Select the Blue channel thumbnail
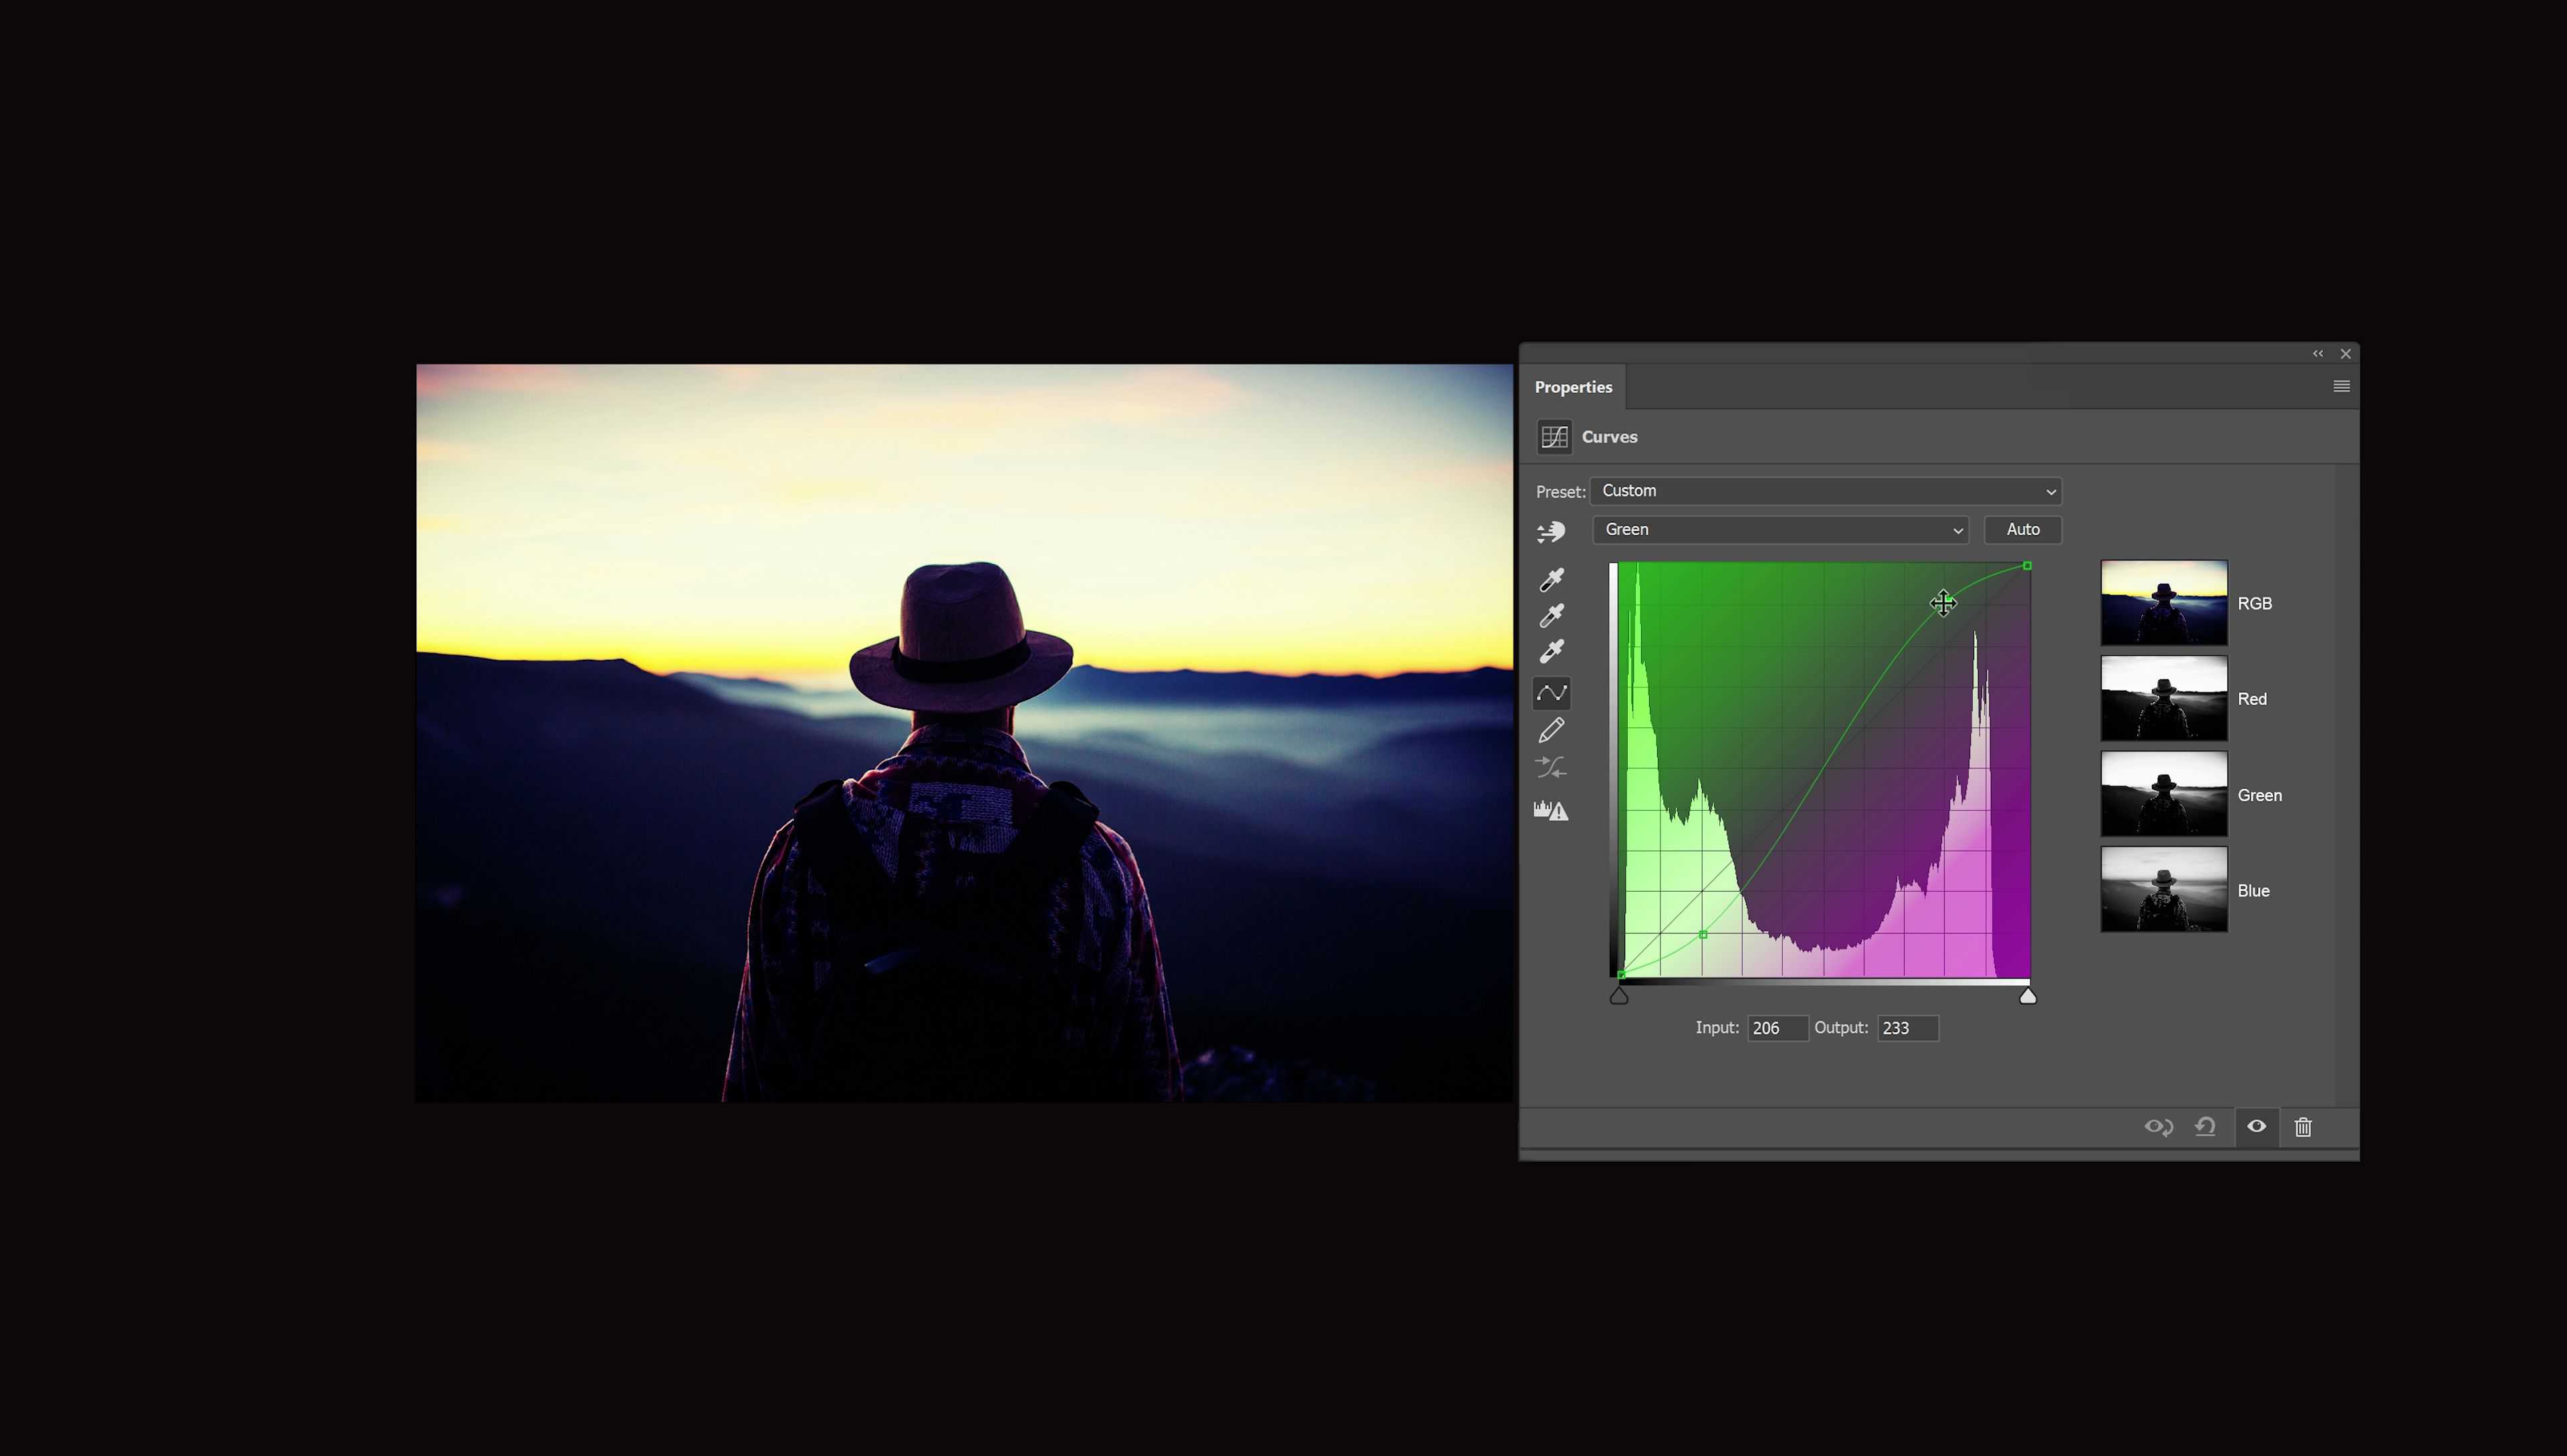This screenshot has width=2567, height=1456. (2164, 890)
